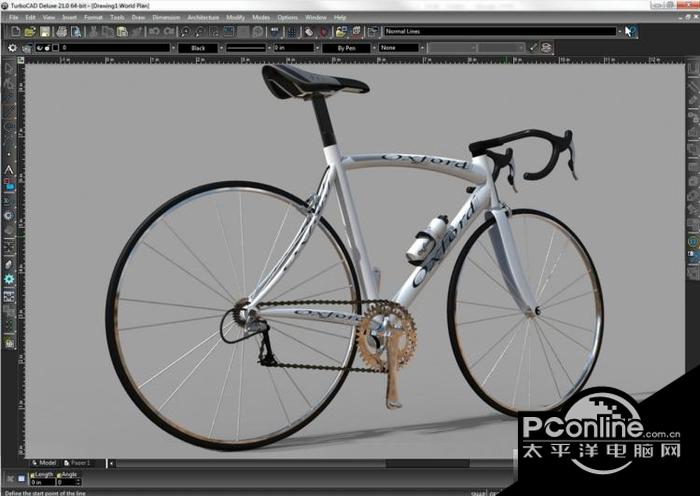Click the Length input field
This screenshot has height=496, width=700.
pyautogui.click(x=42, y=482)
